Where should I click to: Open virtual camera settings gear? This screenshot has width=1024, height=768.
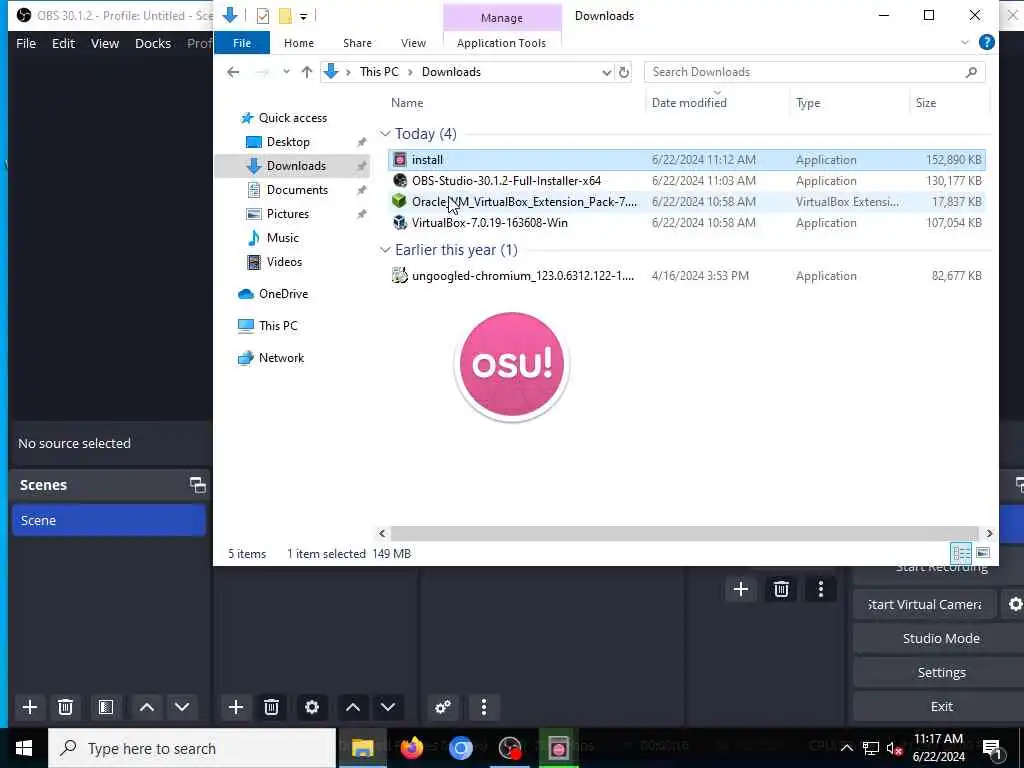1014,604
